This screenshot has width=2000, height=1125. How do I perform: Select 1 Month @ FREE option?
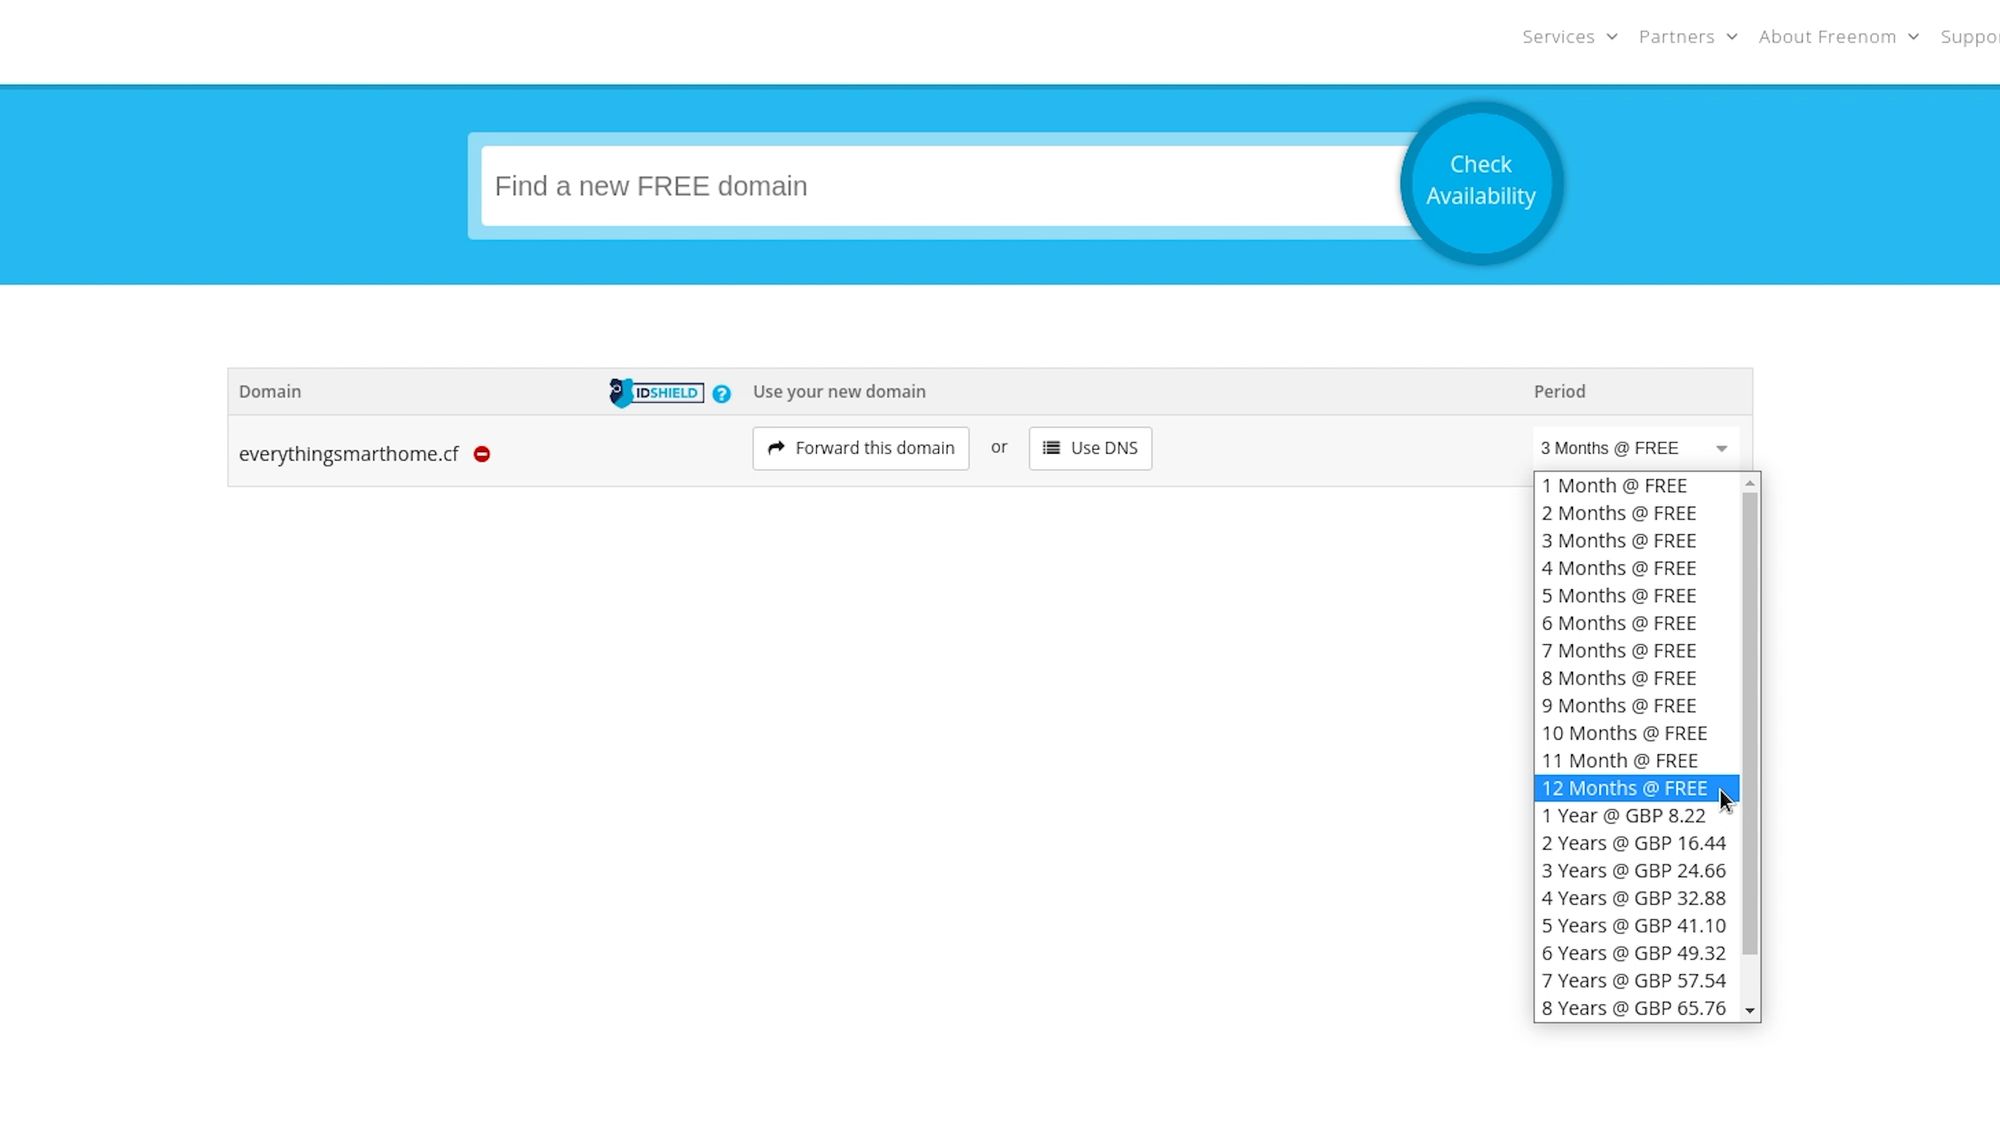(1637, 486)
